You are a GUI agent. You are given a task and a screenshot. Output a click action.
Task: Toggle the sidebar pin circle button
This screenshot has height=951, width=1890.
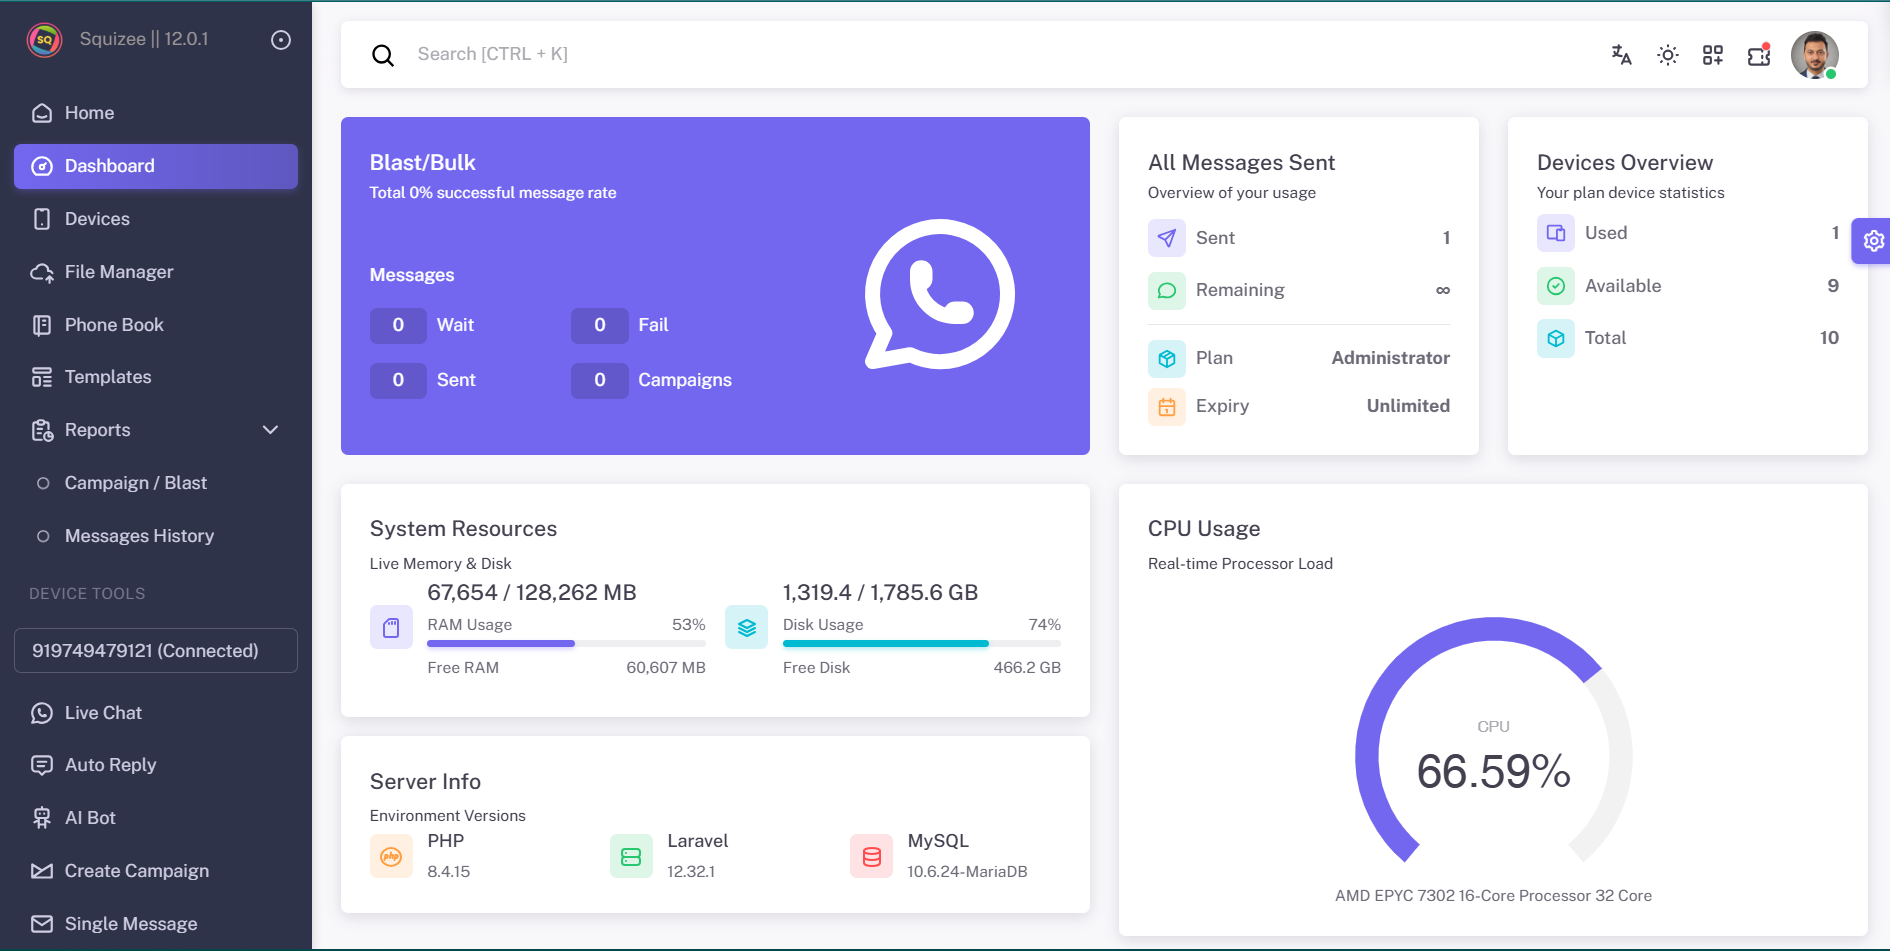coord(281,40)
